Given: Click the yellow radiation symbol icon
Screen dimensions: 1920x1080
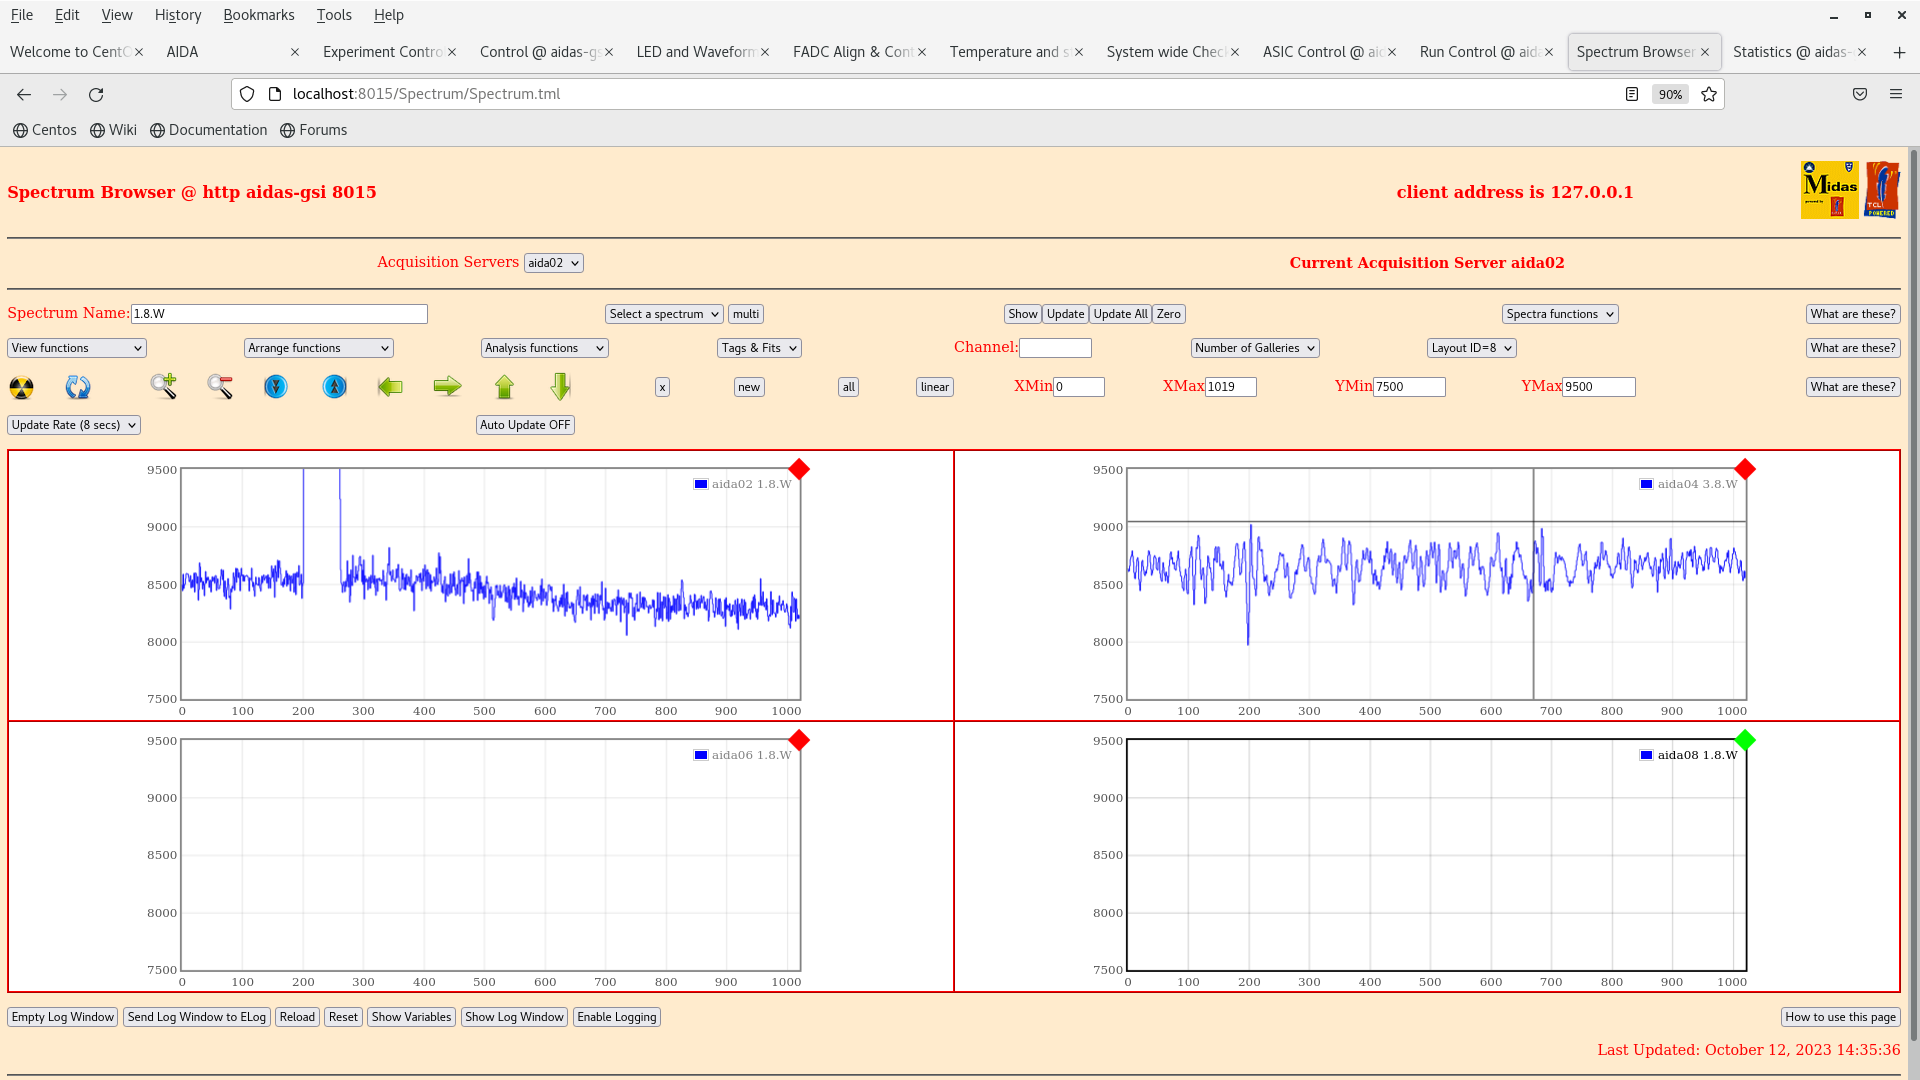Looking at the screenshot, I should click(21, 387).
